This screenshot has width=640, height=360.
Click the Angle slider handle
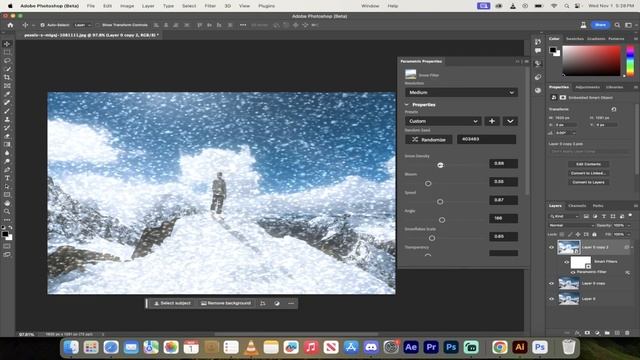[x=442, y=220]
